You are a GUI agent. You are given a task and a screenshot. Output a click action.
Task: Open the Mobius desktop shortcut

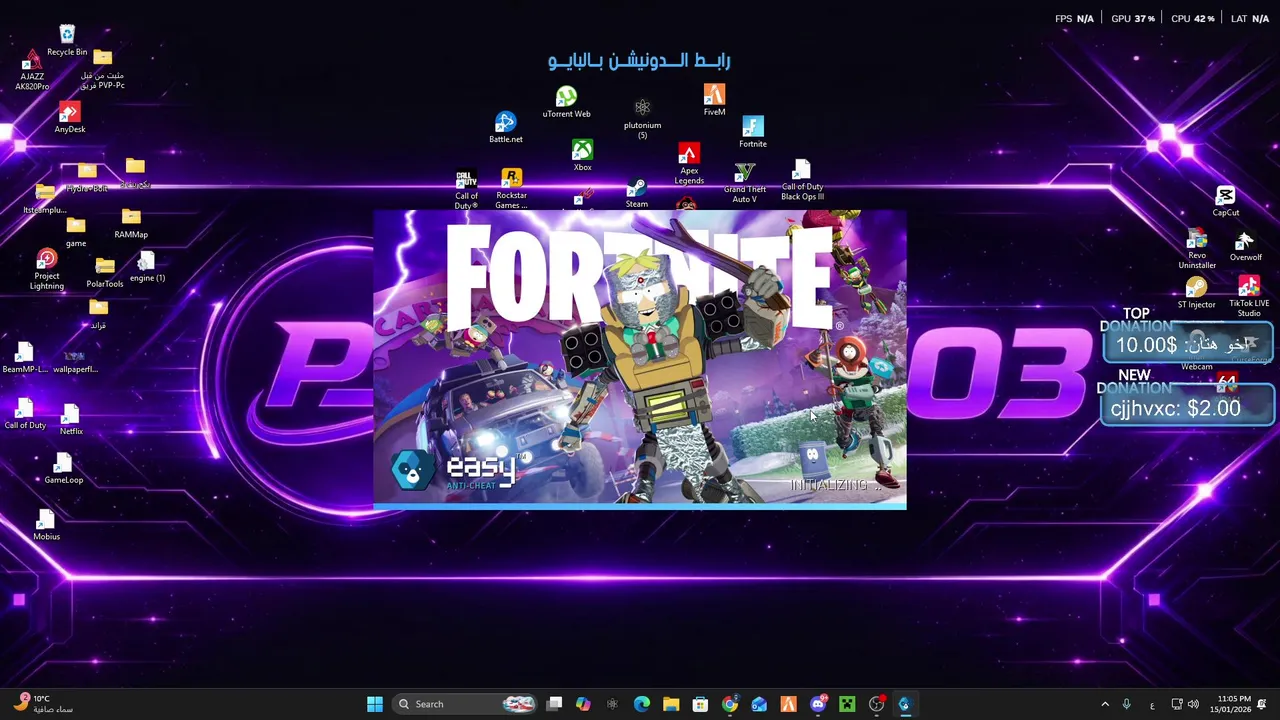tap(46, 525)
